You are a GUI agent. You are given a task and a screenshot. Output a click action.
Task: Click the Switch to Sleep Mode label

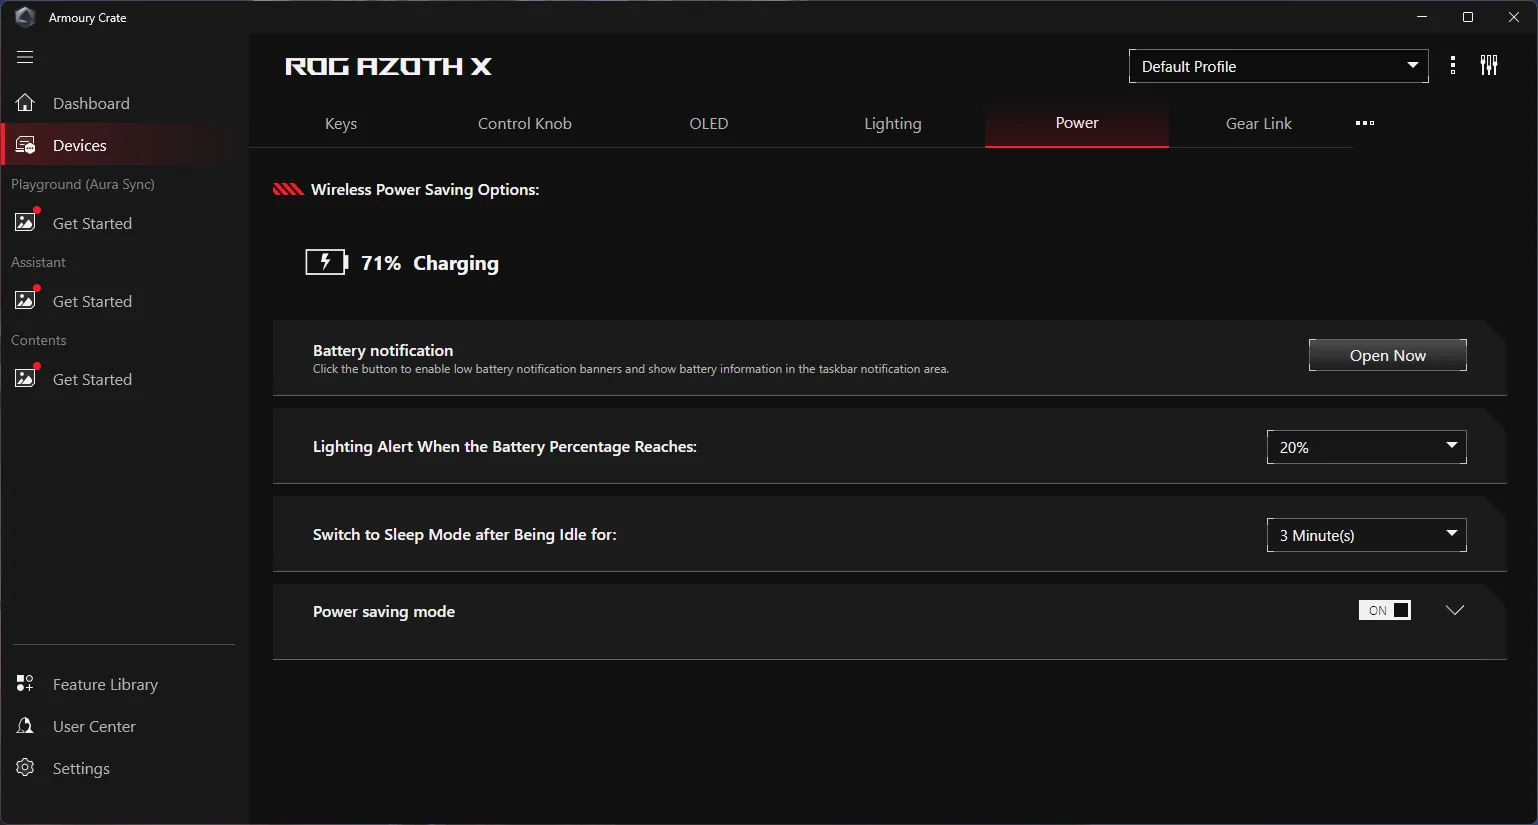465,535
